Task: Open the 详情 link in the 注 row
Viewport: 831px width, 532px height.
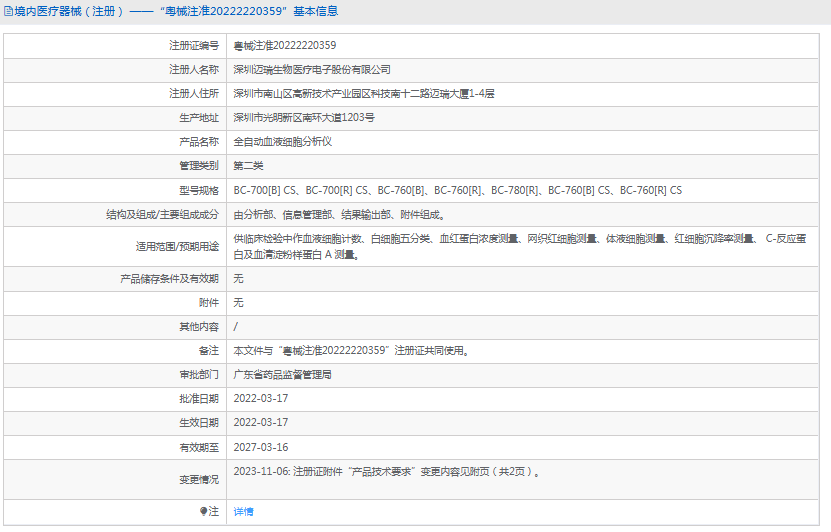Action: click(243, 511)
